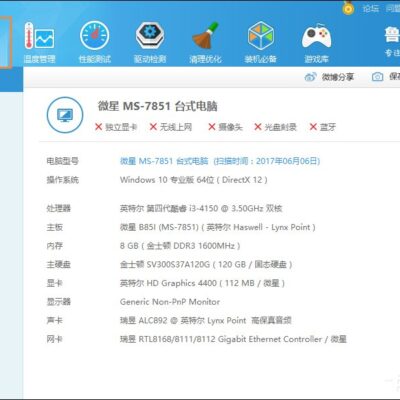Click the 独立显卡 feature label

tap(121, 127)
